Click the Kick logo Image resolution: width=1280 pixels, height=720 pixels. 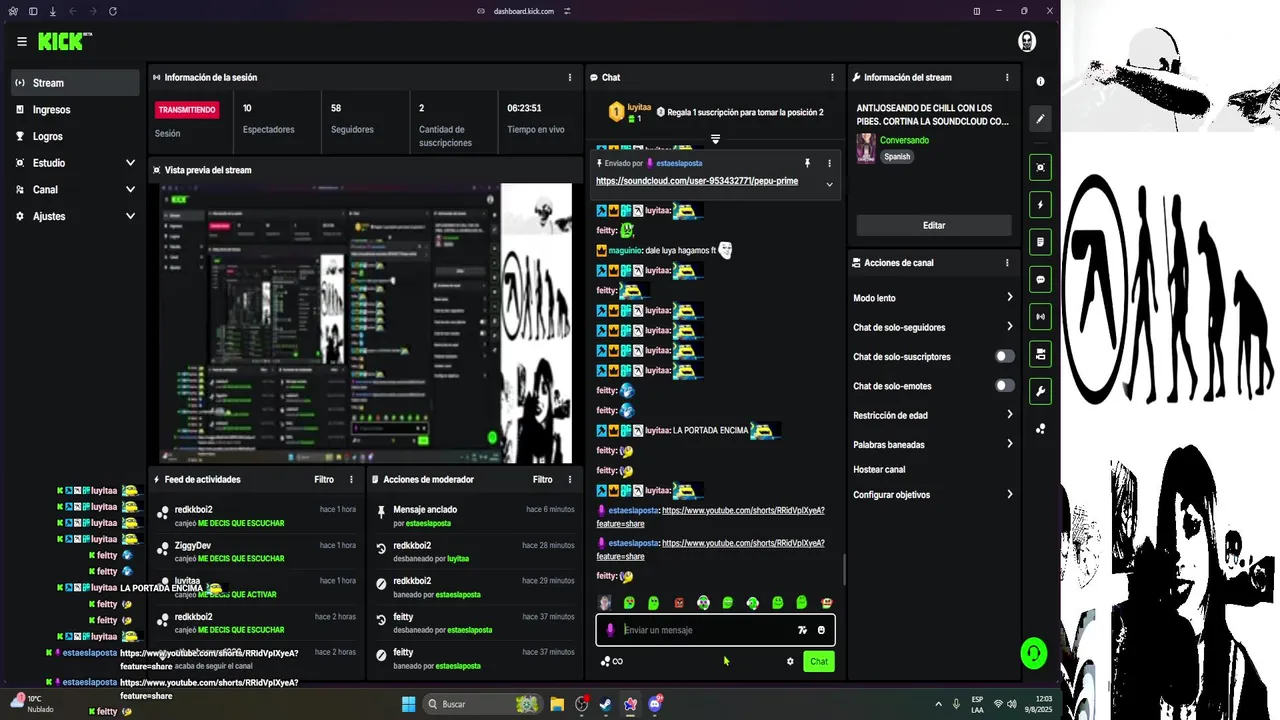click(65, 41)
